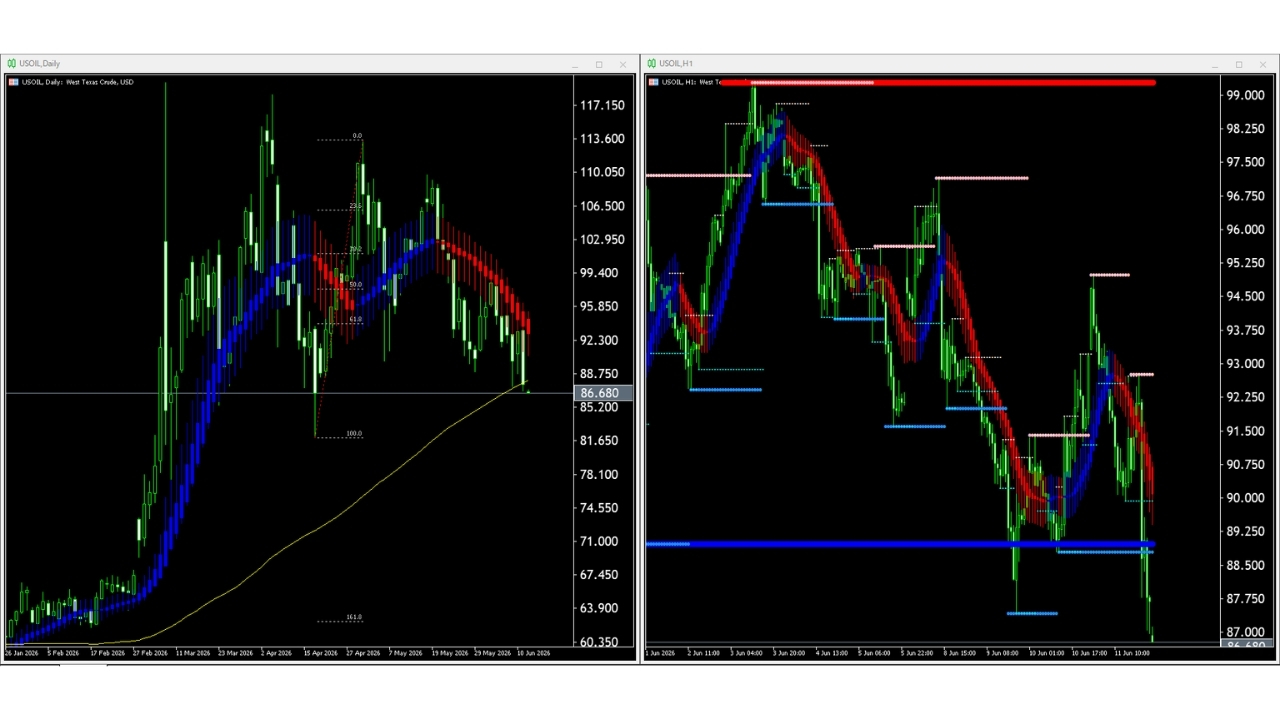Click the flag icon beside the Daily chart label

click(13, 82)
